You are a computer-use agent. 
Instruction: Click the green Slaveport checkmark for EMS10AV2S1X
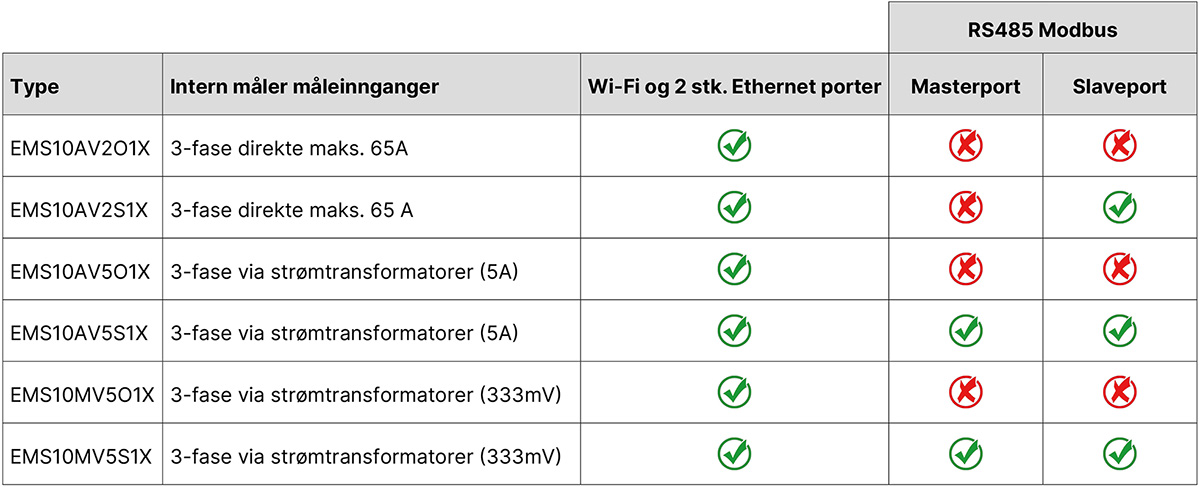[1120, 208]
